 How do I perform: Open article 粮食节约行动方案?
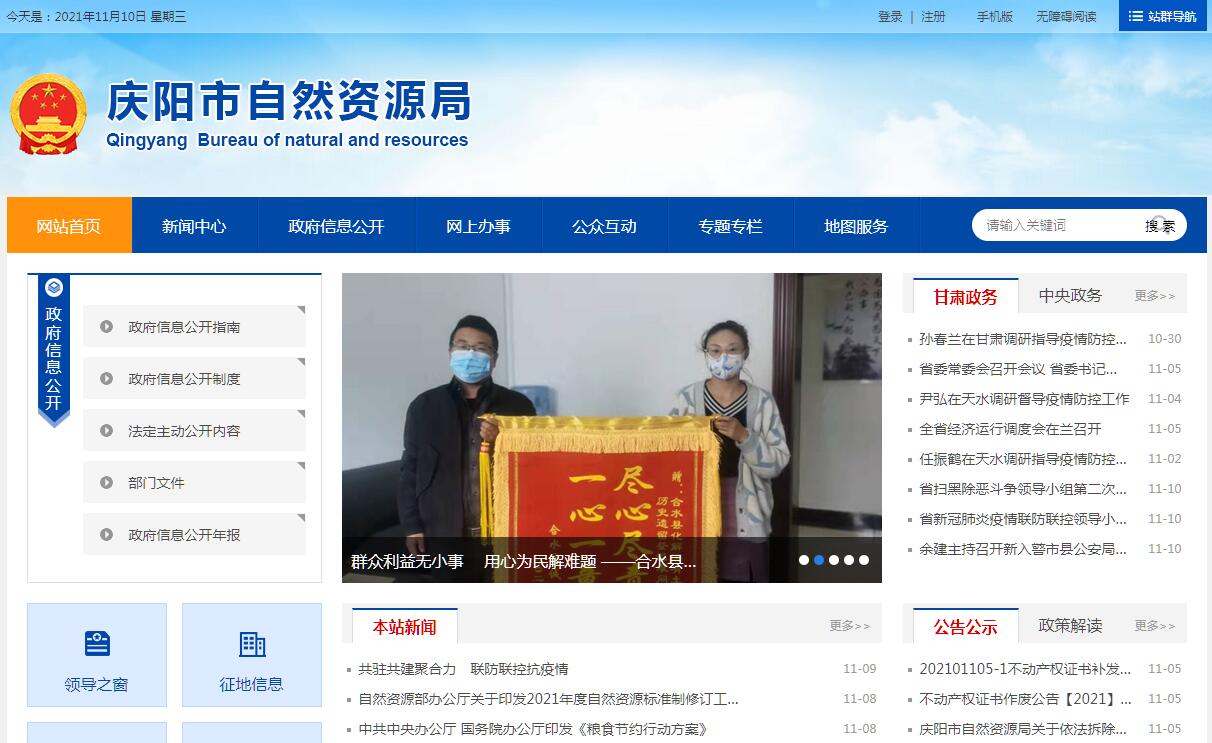(533, 729)
